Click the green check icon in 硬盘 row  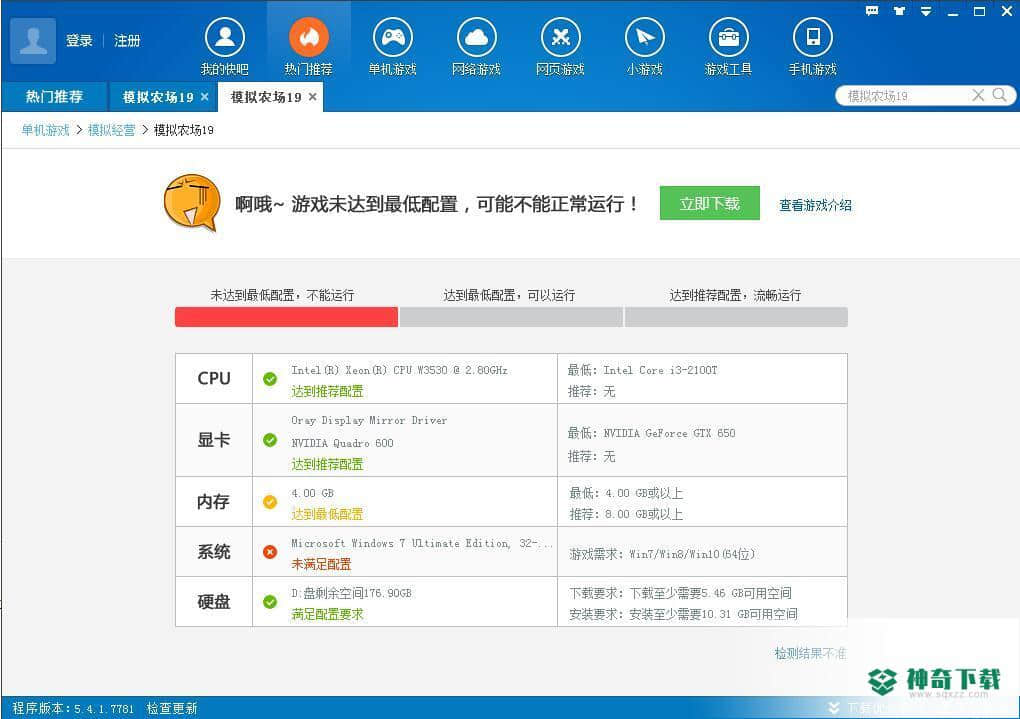[x=270, y=602]
